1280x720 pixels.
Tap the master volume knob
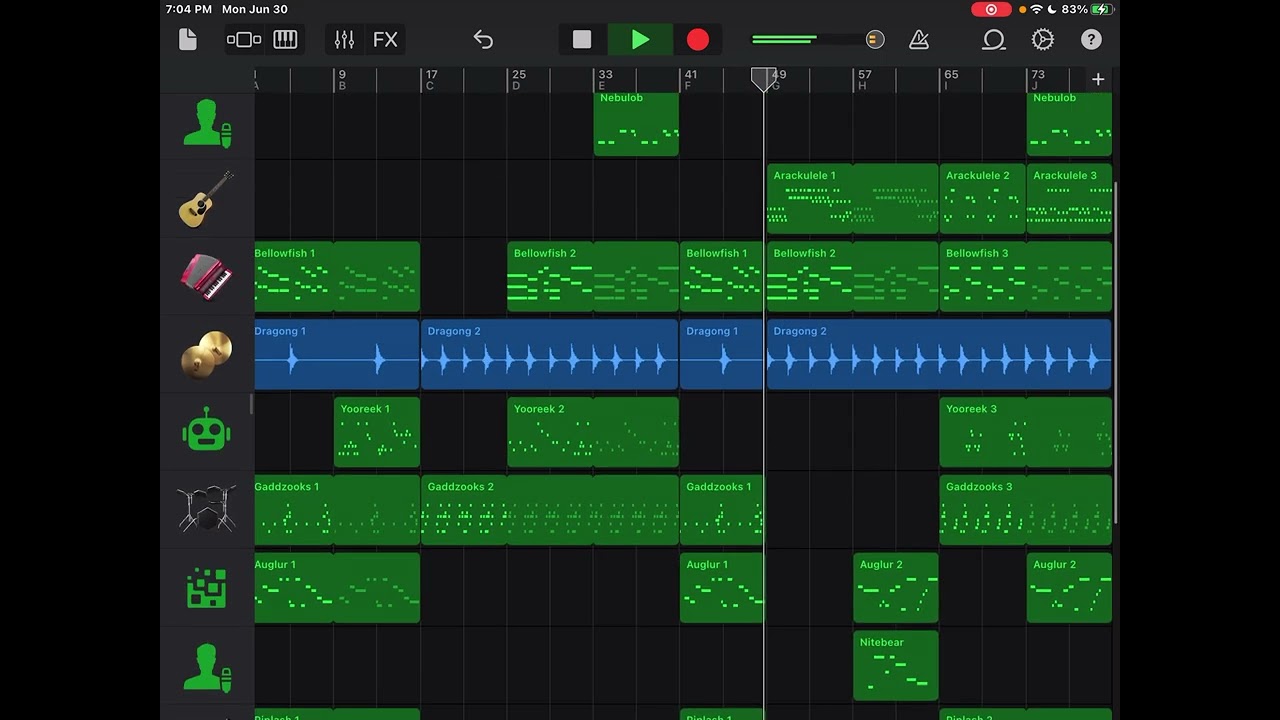click(x=875, y=40)
